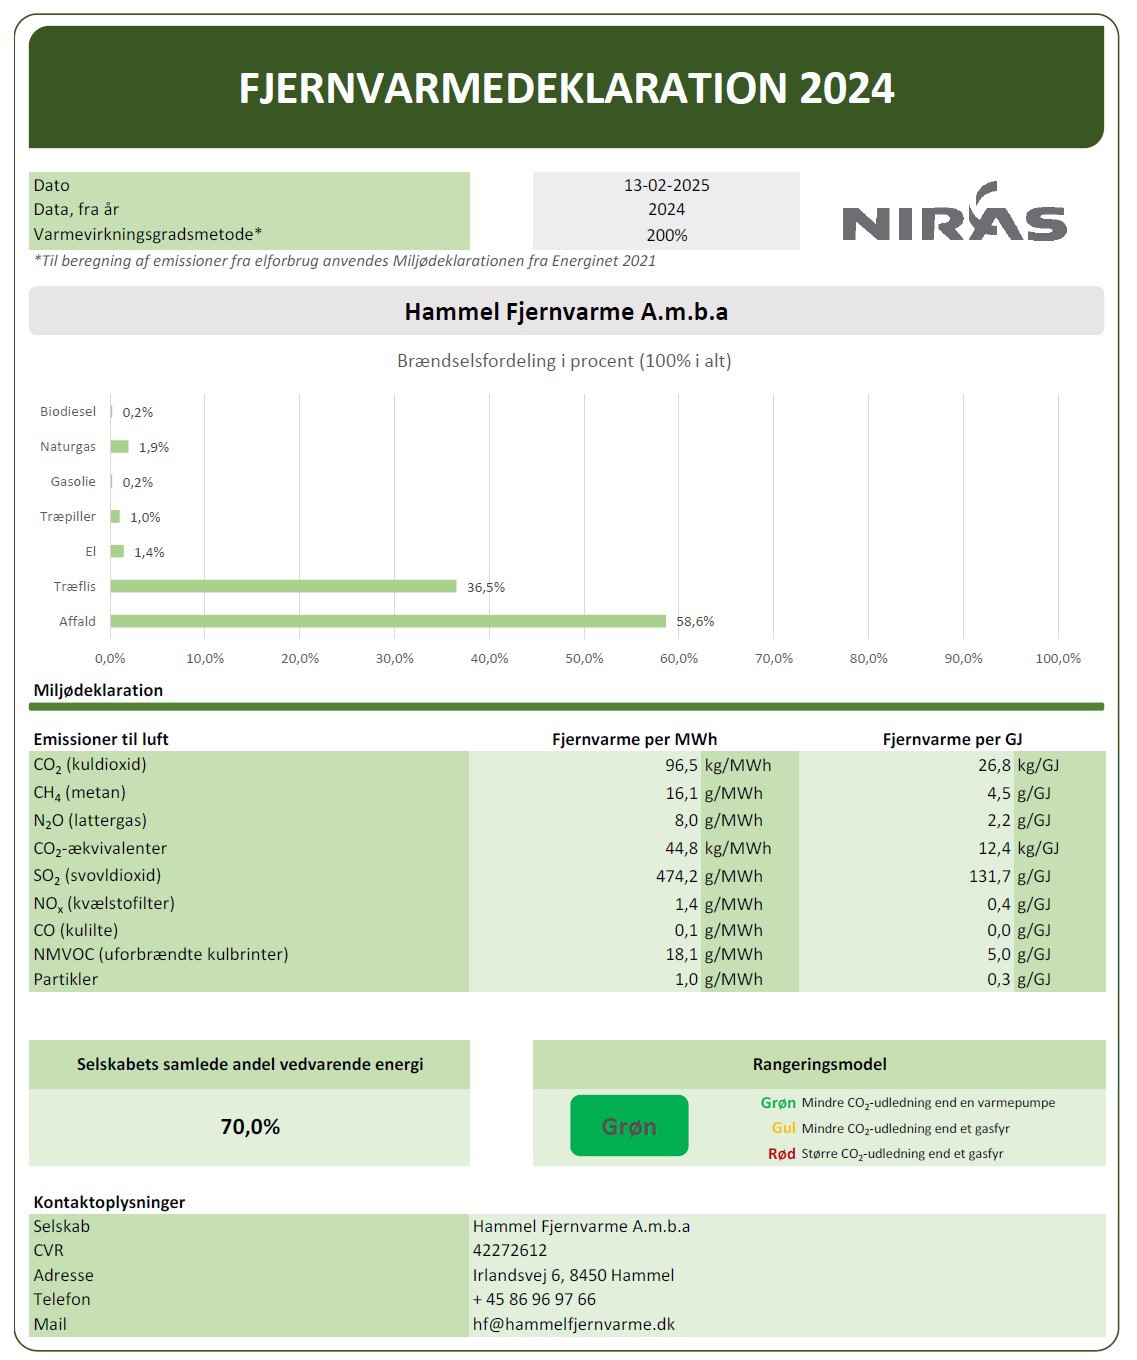Image resolution: width=1137 pixels, height=1360 pixels.
Task: Click the CVR number '42272612'
Action: 510,1250
